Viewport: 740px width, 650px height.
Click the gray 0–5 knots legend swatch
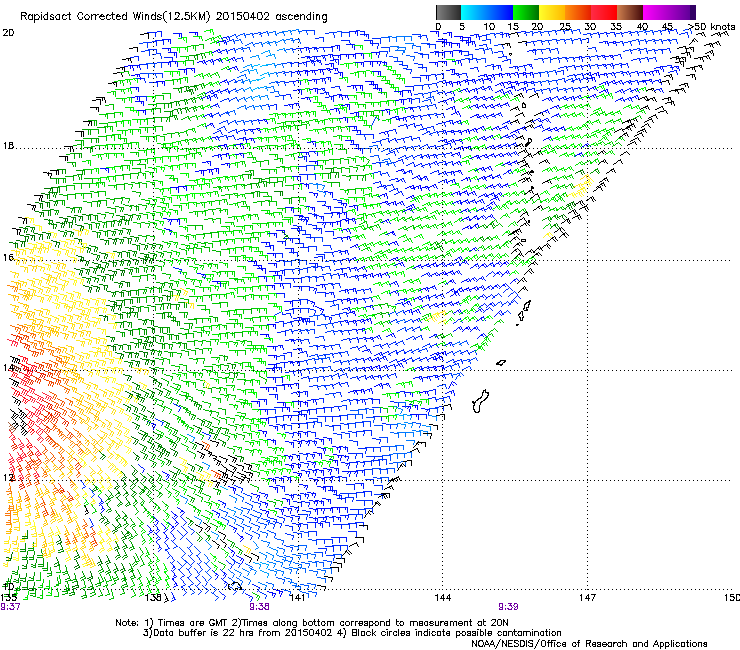point(448,12)
